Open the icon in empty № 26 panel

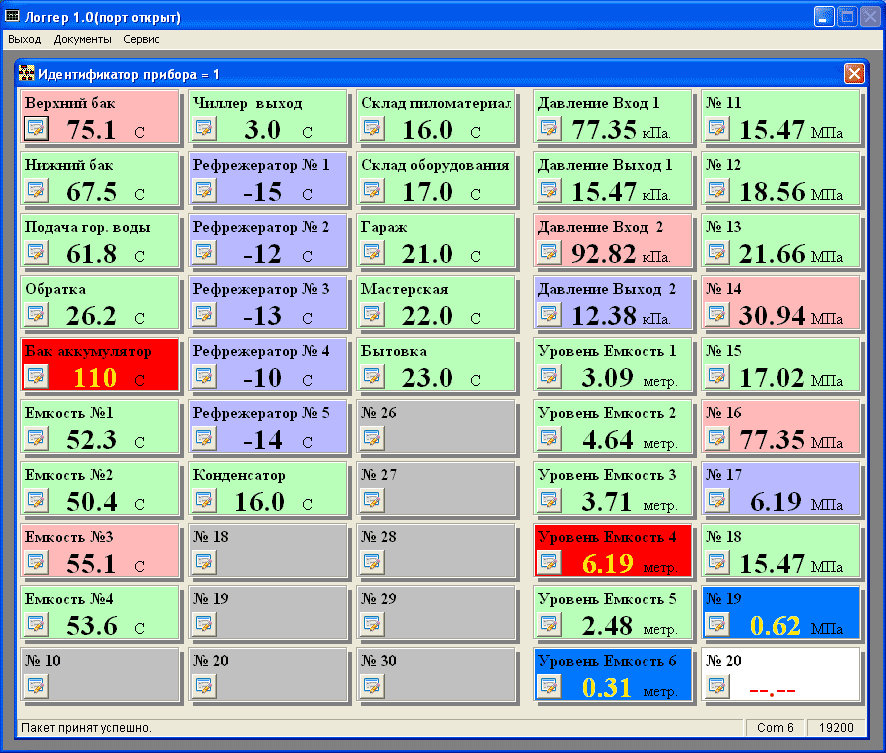click(372, 437)
